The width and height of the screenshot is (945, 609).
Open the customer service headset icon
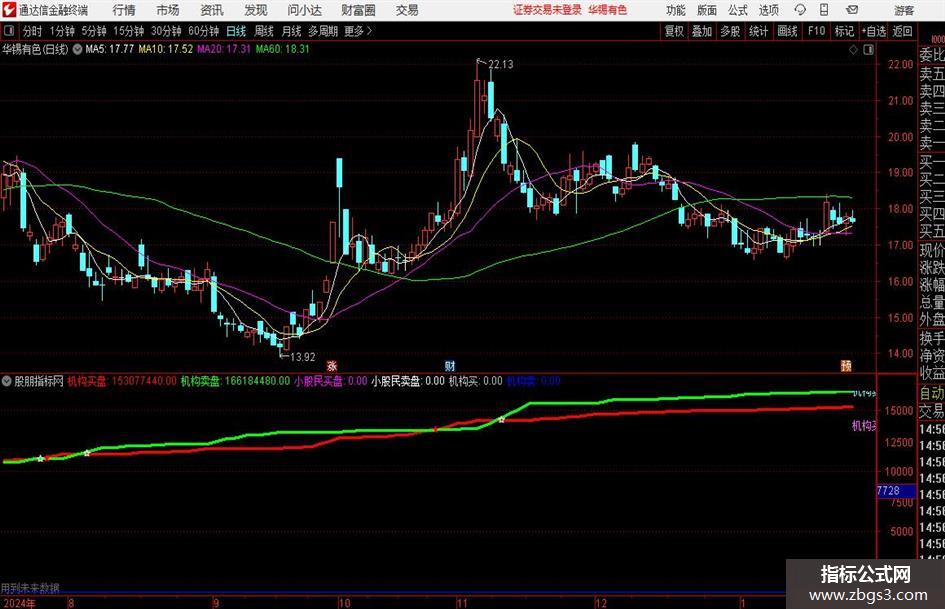point(800,10)
